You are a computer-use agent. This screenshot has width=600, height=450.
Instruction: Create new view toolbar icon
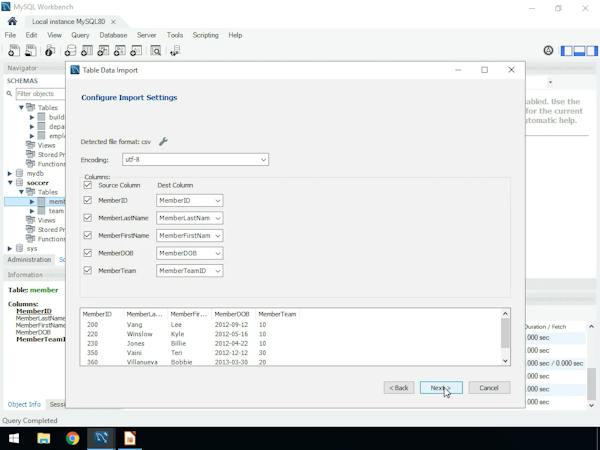[x=103, y=51]
